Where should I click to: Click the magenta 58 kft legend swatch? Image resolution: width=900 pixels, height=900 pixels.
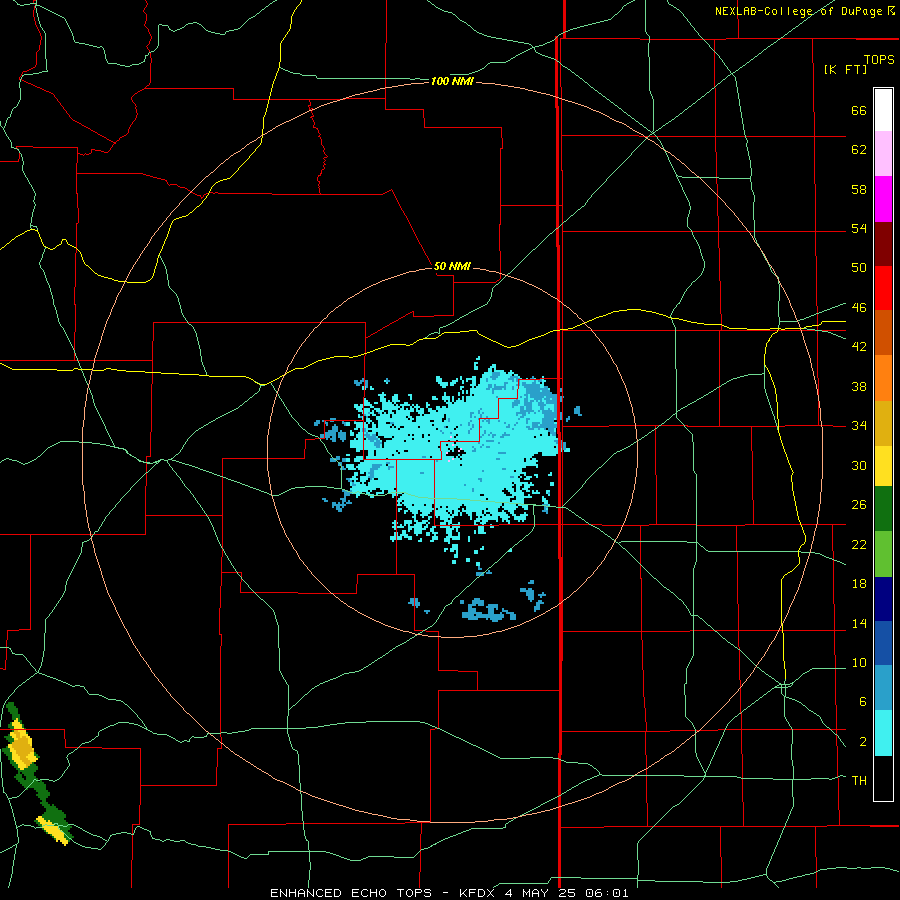click(x=883, y=199)
